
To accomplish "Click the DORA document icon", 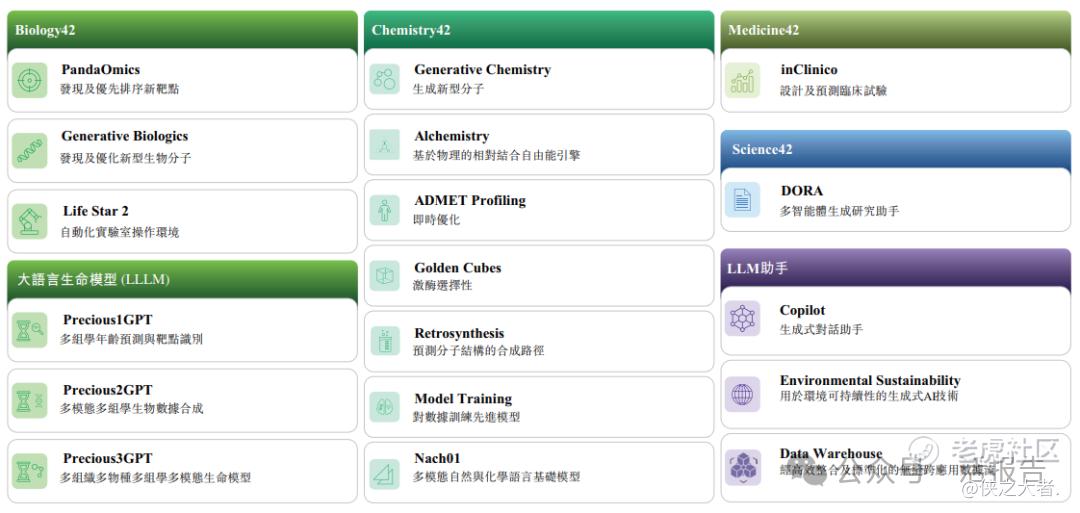I will pos(742,200).
